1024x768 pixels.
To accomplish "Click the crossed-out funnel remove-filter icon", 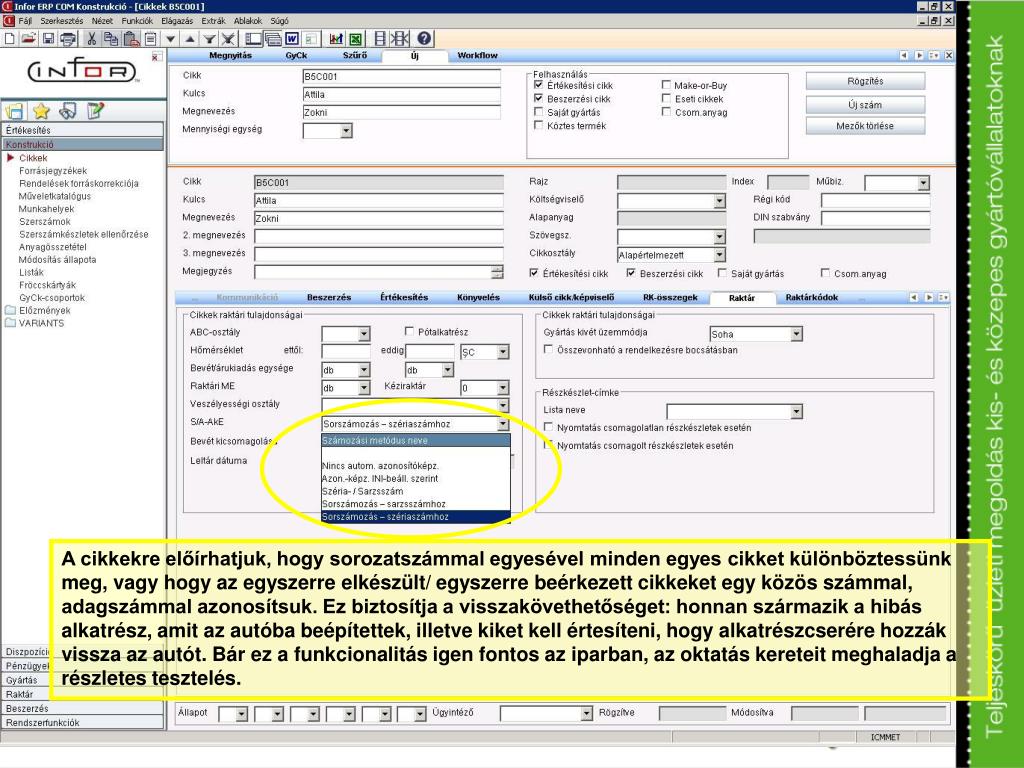I will coord(228,39).
